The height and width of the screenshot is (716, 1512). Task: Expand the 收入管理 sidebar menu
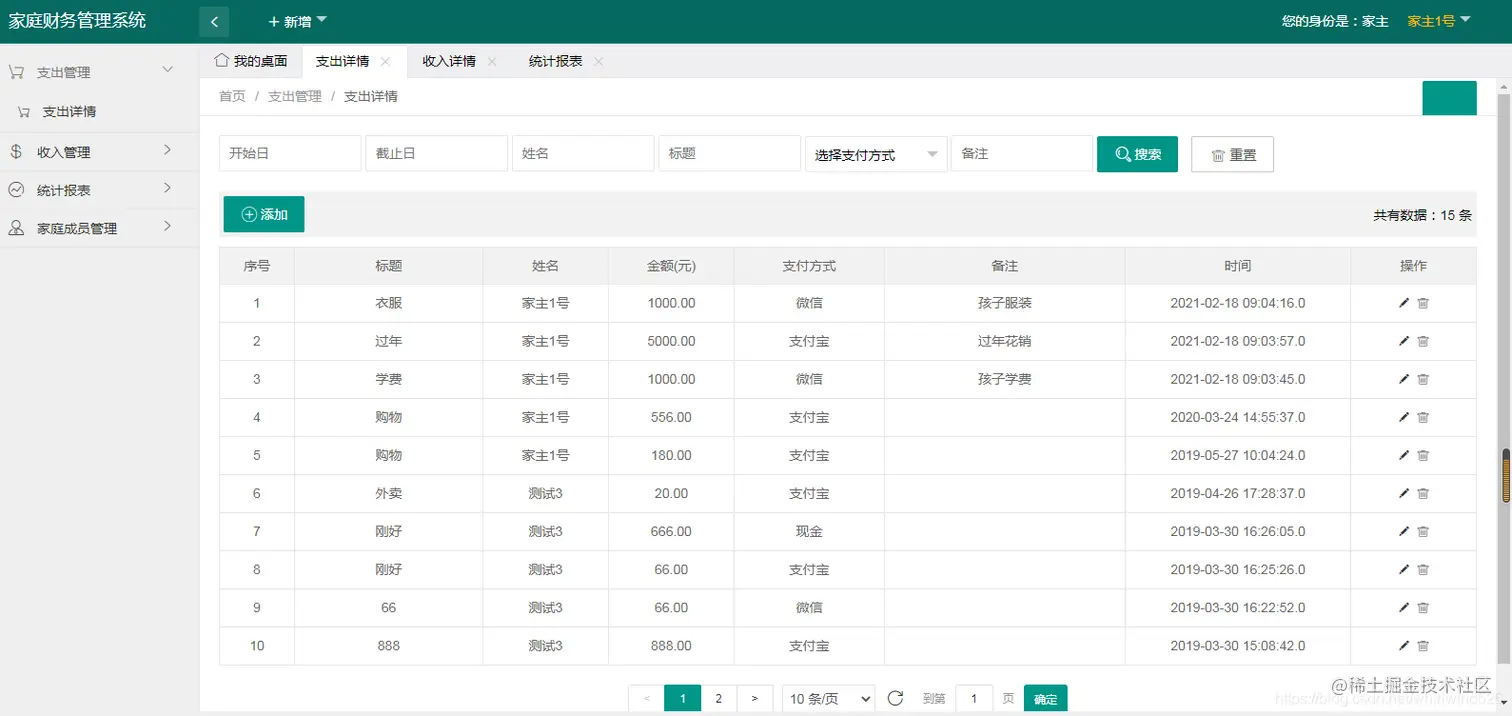(99, 152)
